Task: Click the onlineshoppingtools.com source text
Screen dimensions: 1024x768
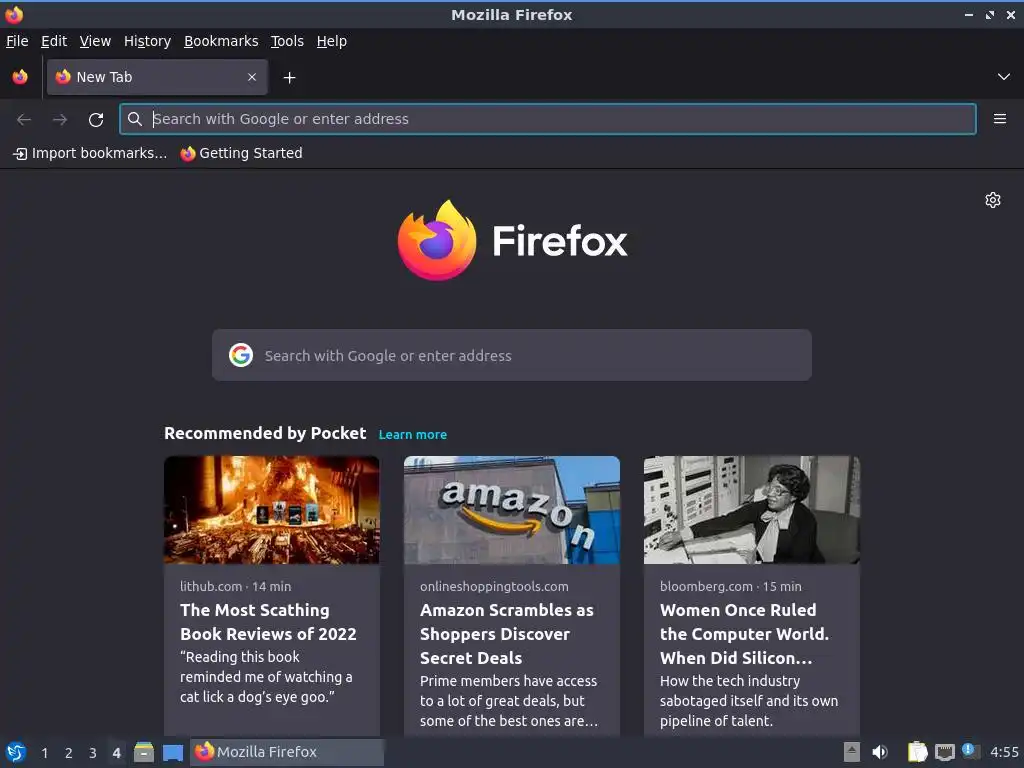Action: point(494,586)
